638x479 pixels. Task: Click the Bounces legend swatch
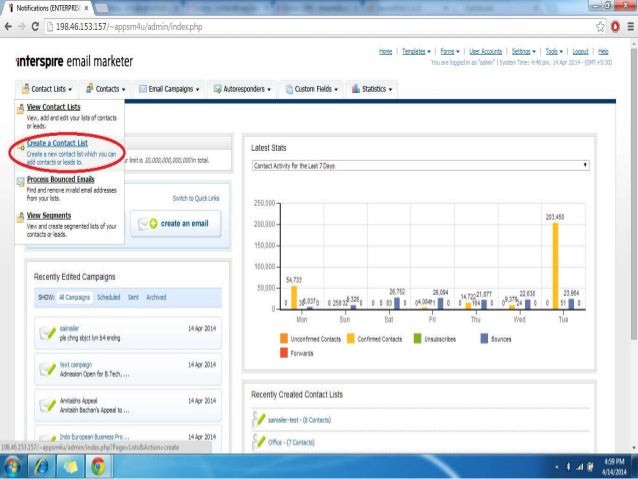(484, 339)
